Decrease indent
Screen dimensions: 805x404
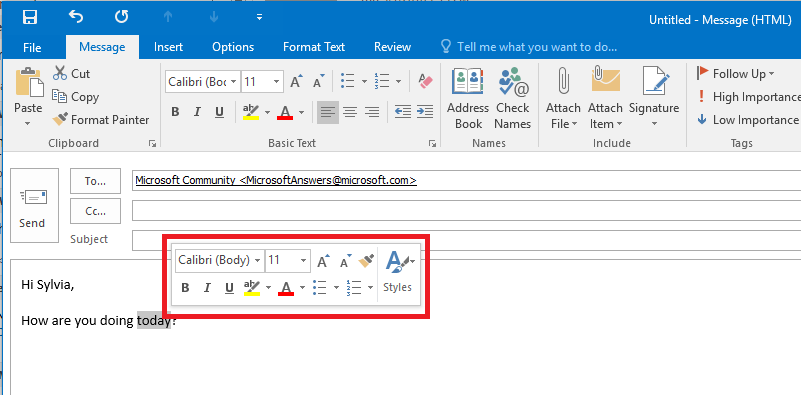point(402,112)
